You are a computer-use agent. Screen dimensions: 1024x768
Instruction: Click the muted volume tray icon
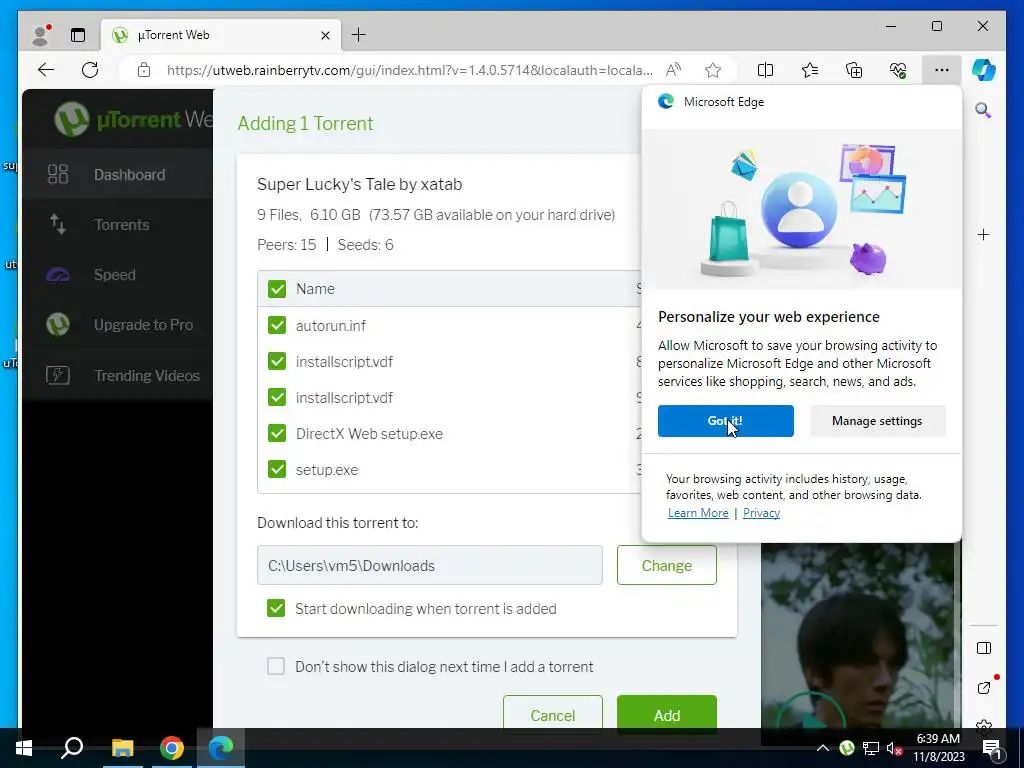(x=894, y=748)
